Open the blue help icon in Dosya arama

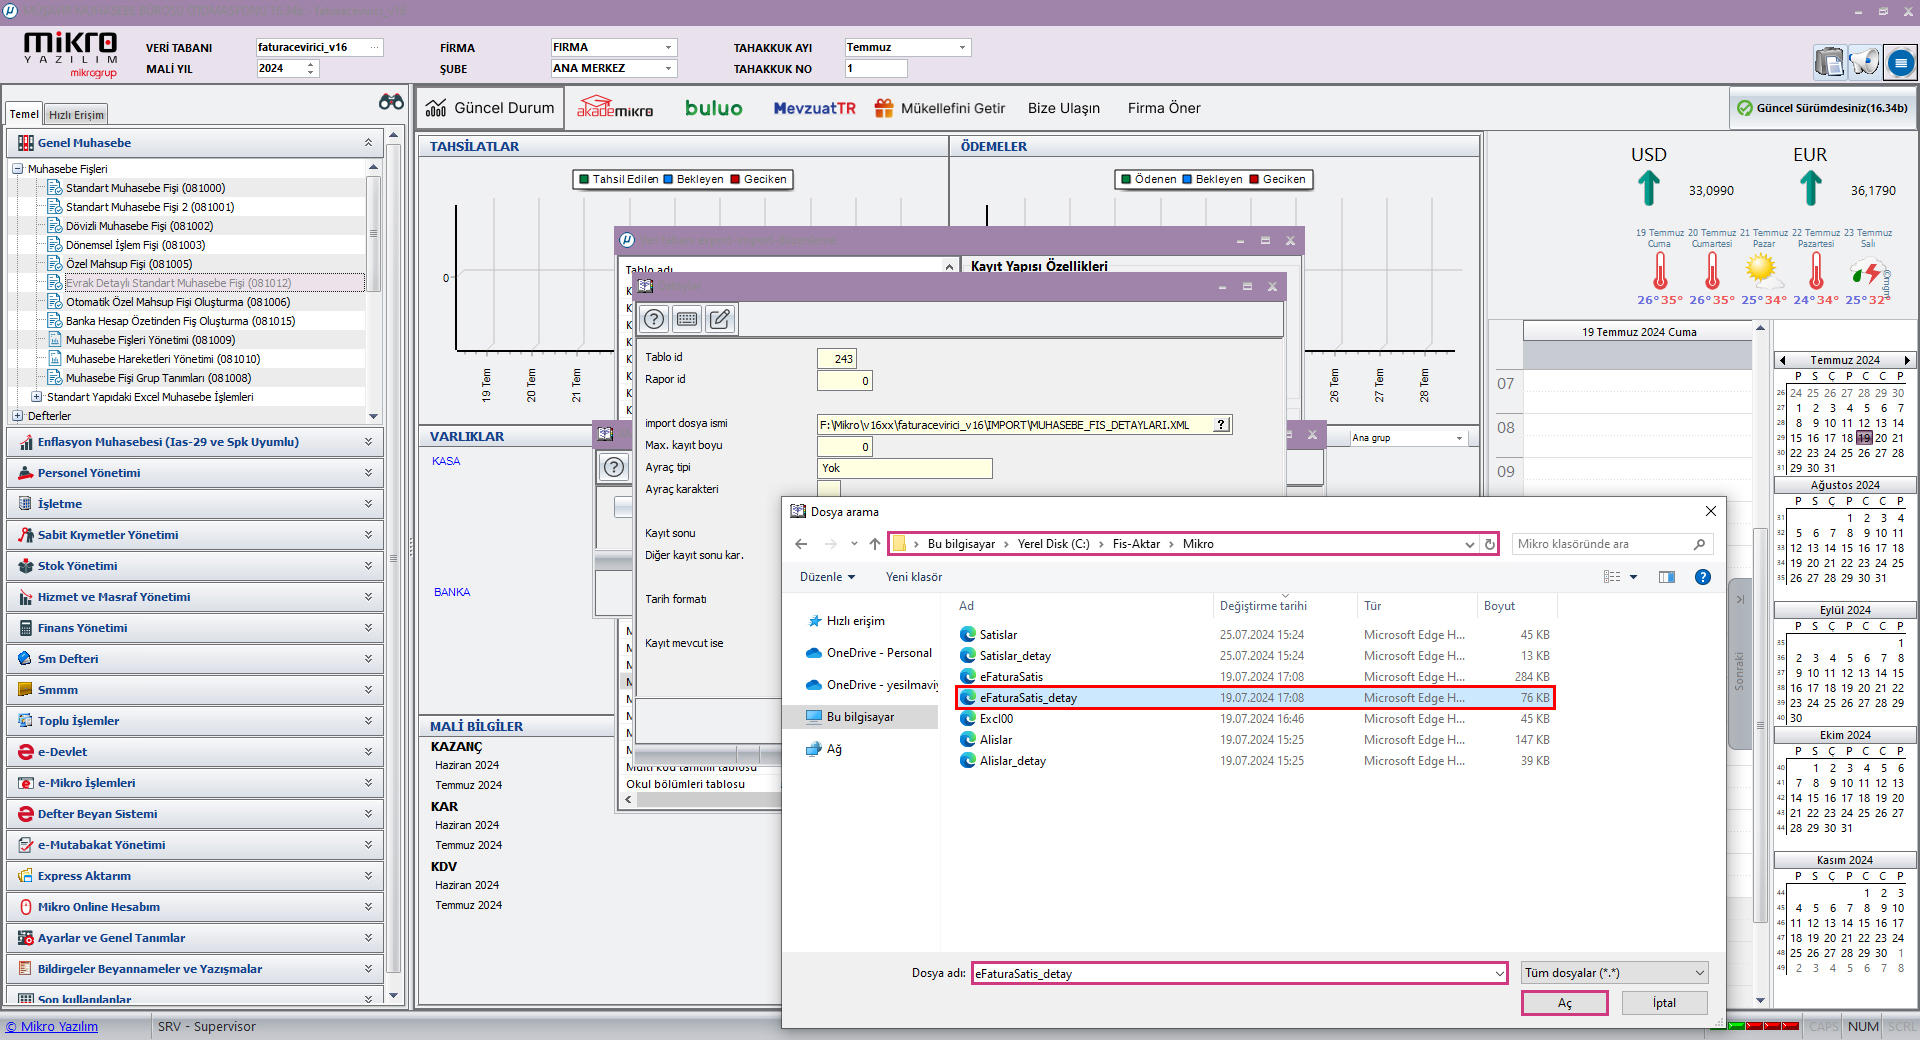(x=1703, y=577)
